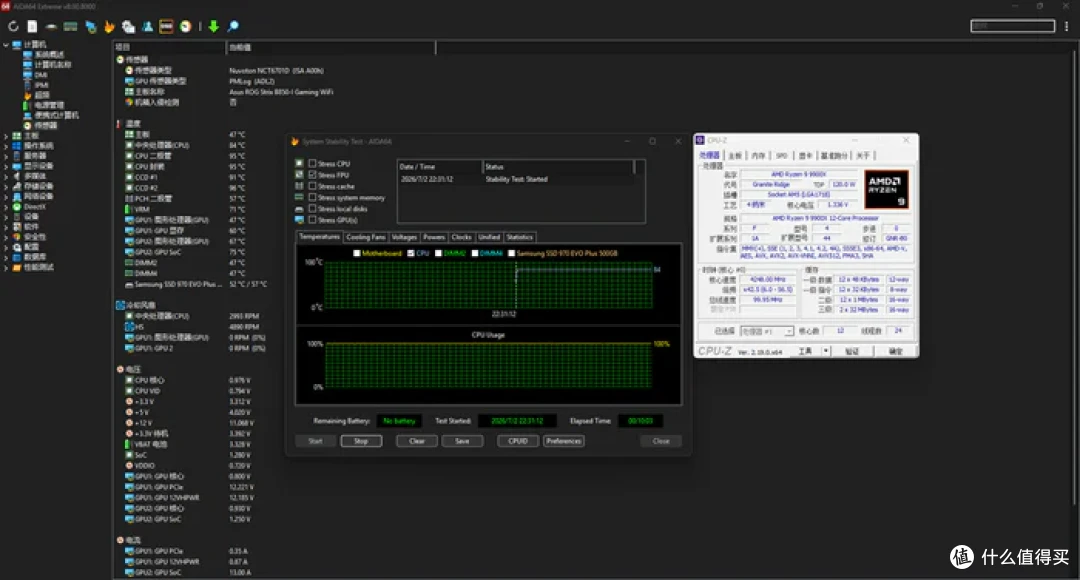Open the processor selection dropdown in CPU-Z

tap(767, 331)
